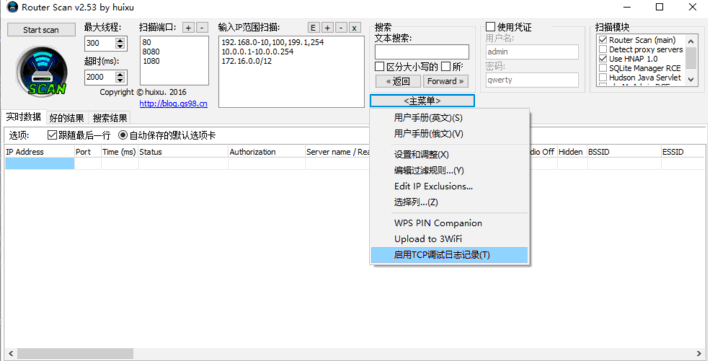This screenshot has width=709, height=362.
Task: Click the BSSID column header
Action: tap(624, 152)
